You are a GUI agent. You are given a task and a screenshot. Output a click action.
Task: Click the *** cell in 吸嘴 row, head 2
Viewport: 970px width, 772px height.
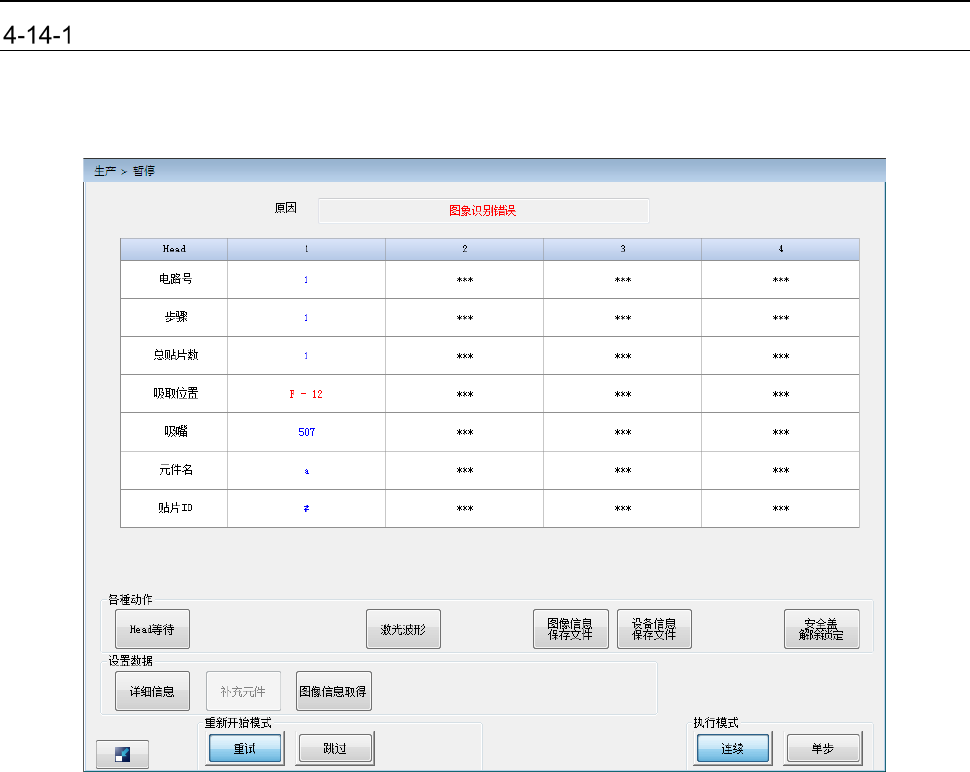point(465,432)
